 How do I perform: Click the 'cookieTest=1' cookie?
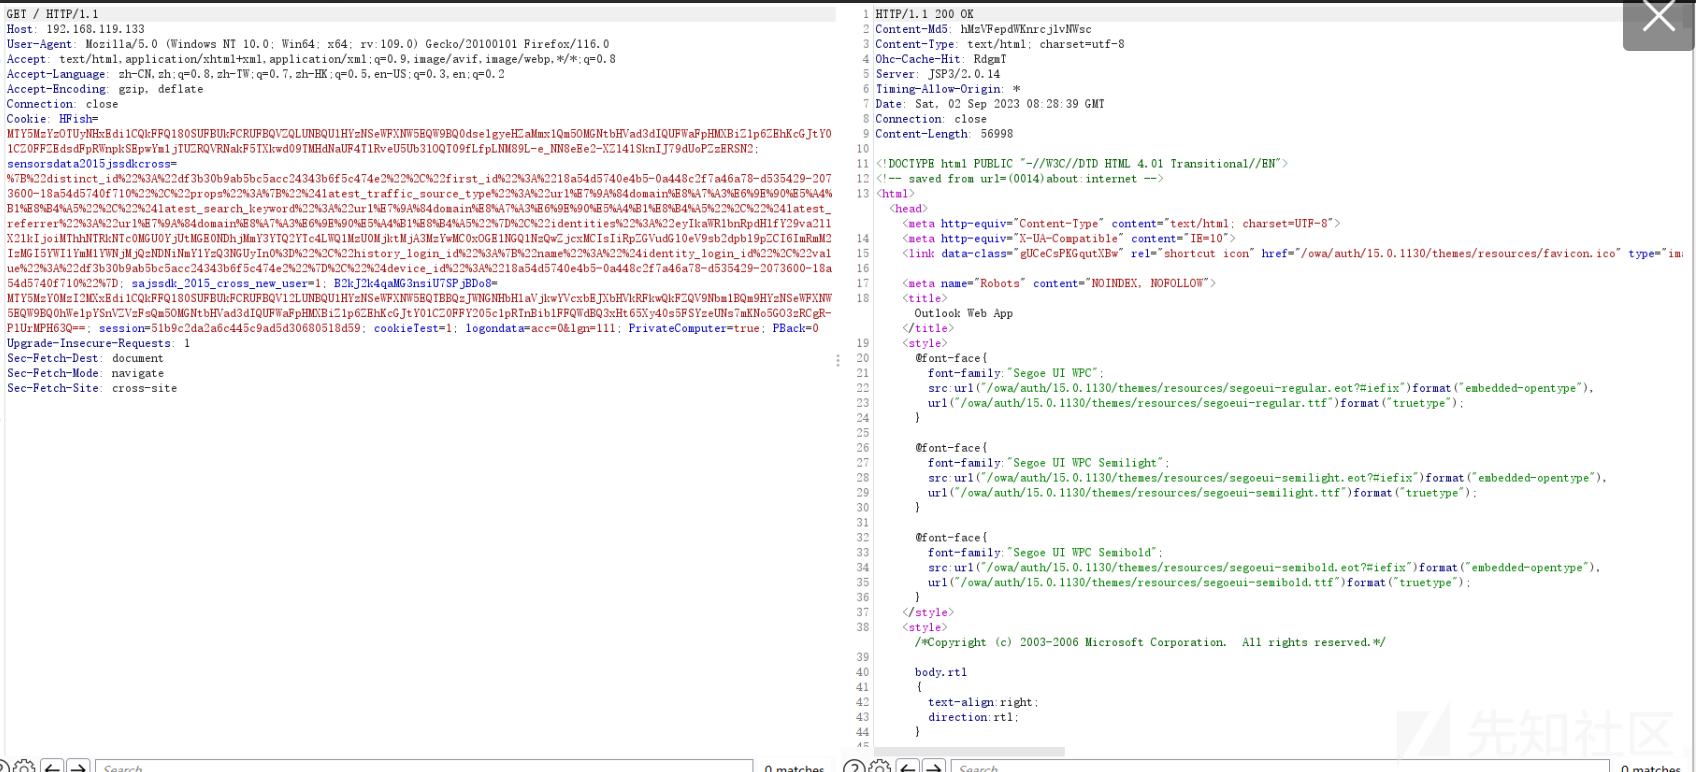point(413,328)
